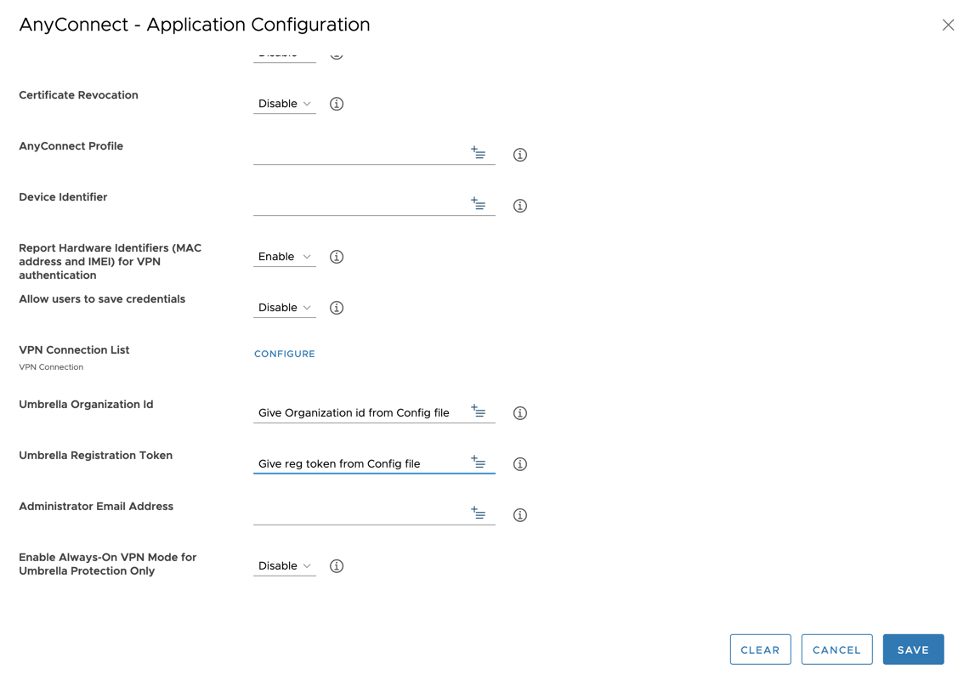
Task: Change Always-On VPN Mode Disable dropdown
Action: [284, 566]
